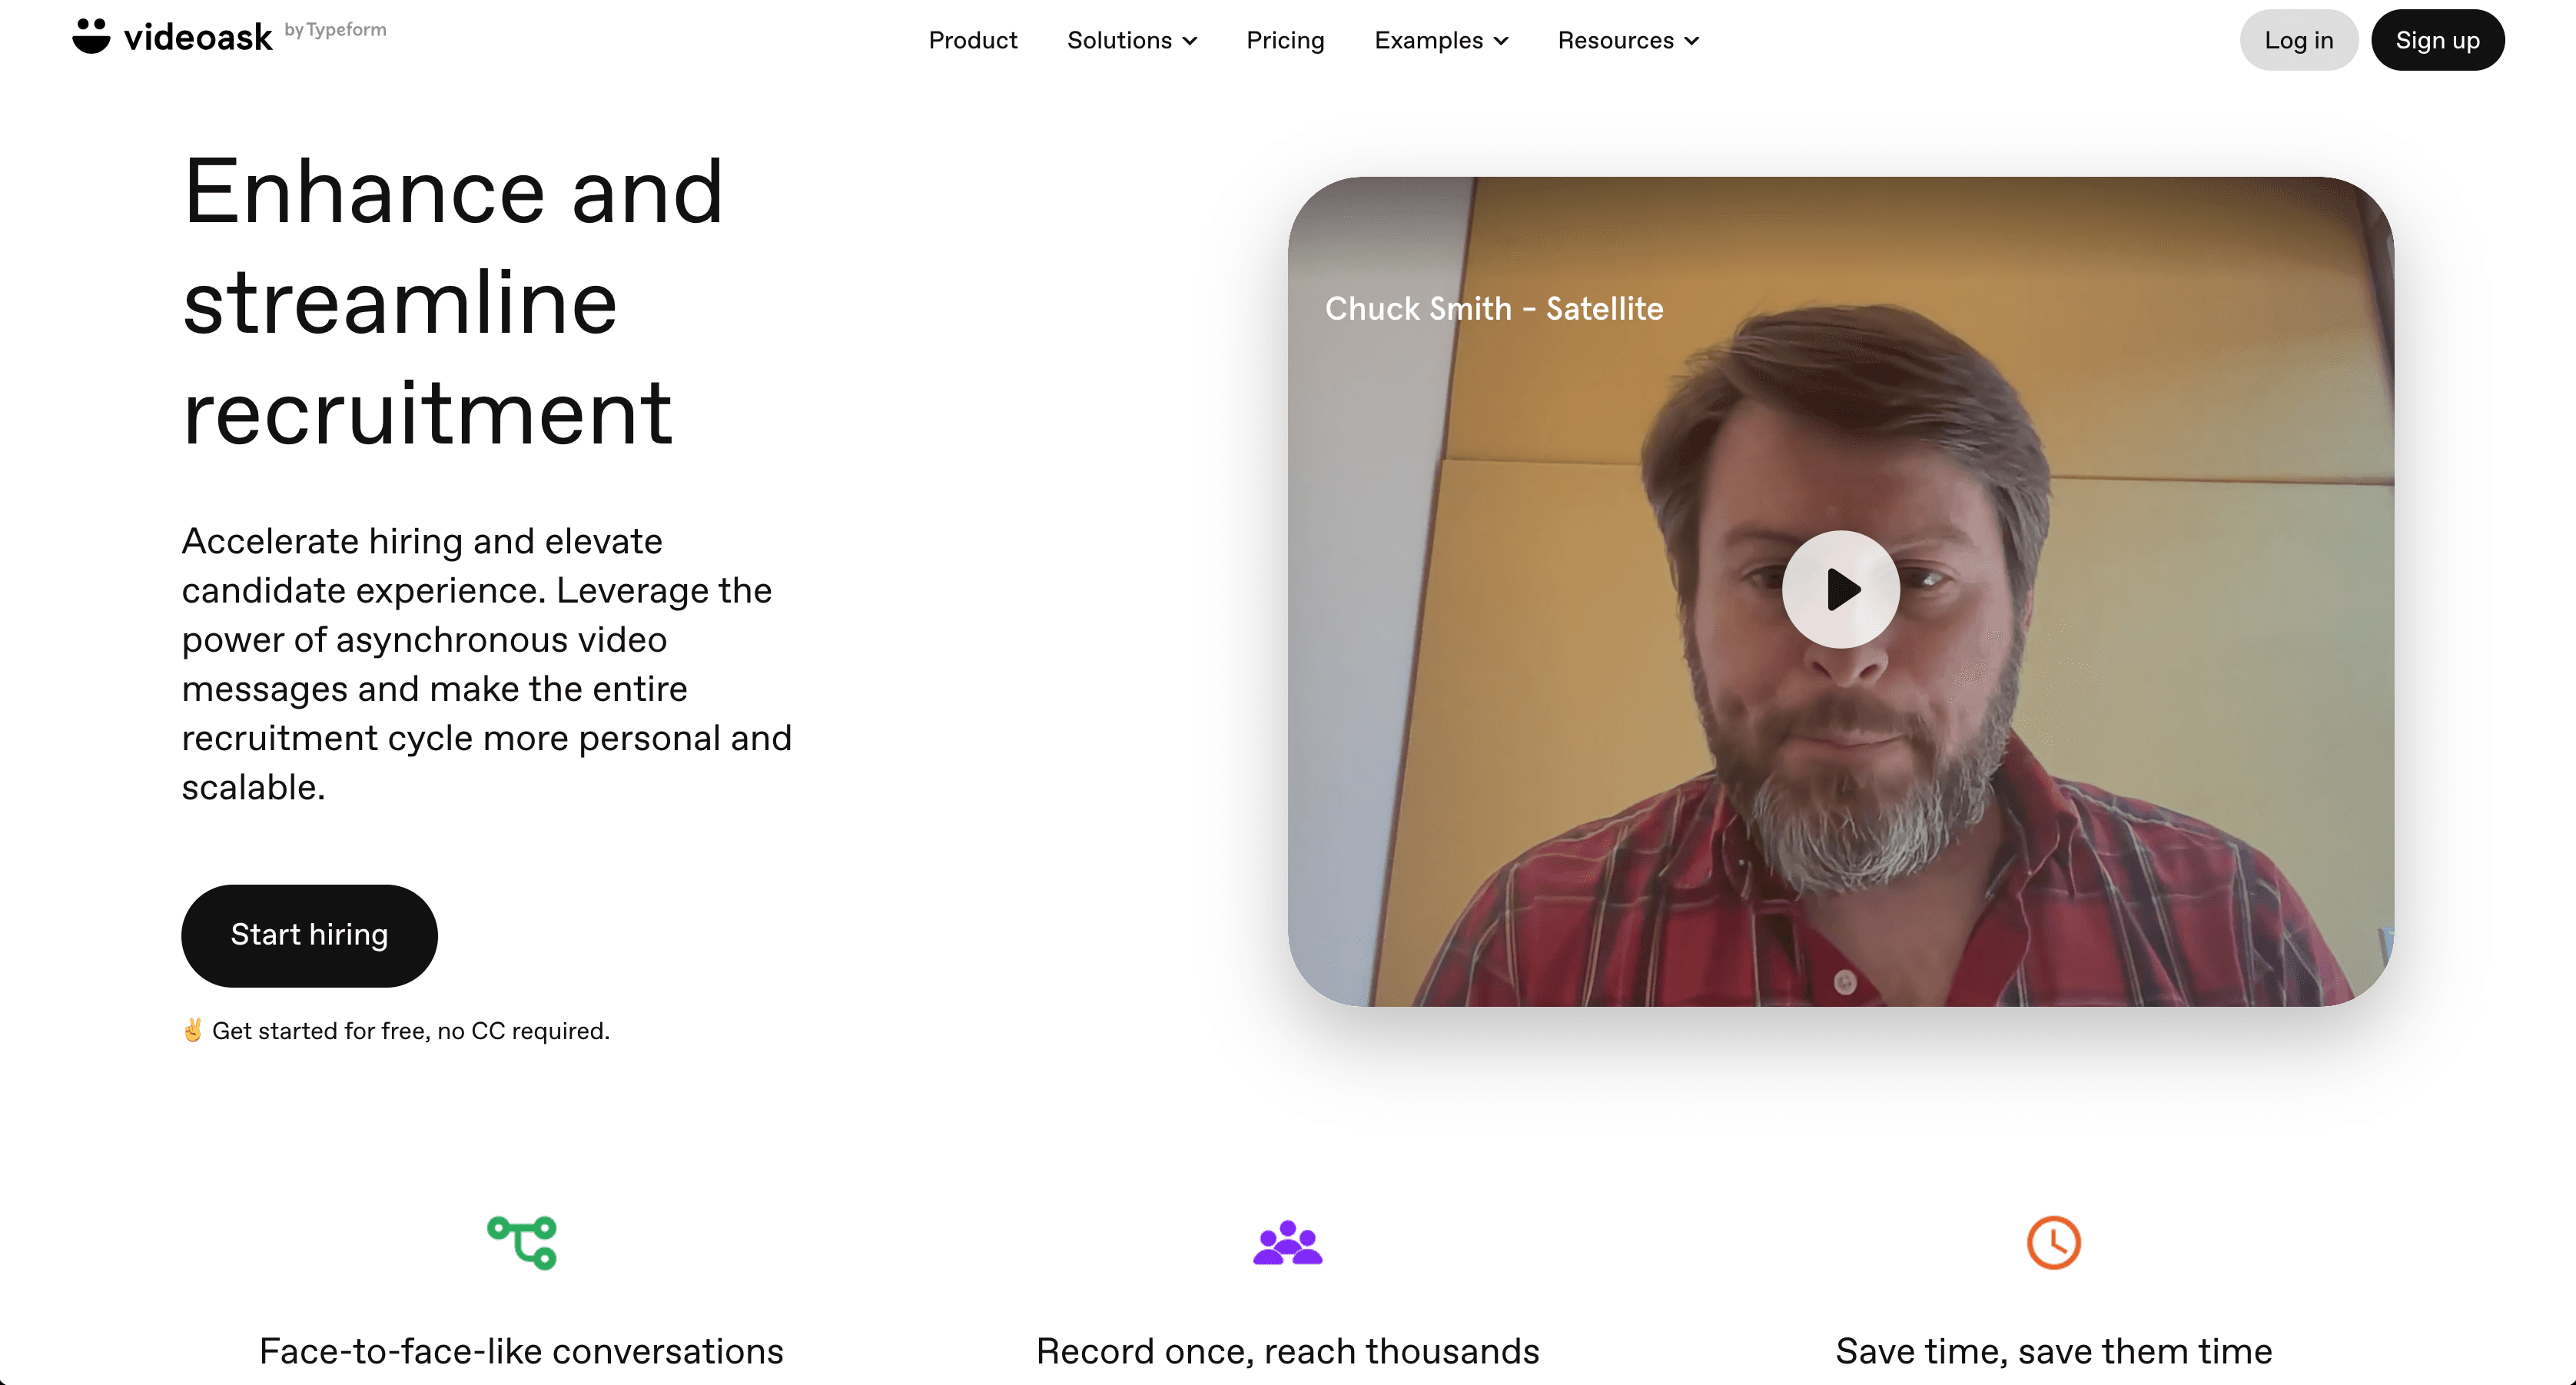
Task: Open the Product menu item
Action: point(972,41)
